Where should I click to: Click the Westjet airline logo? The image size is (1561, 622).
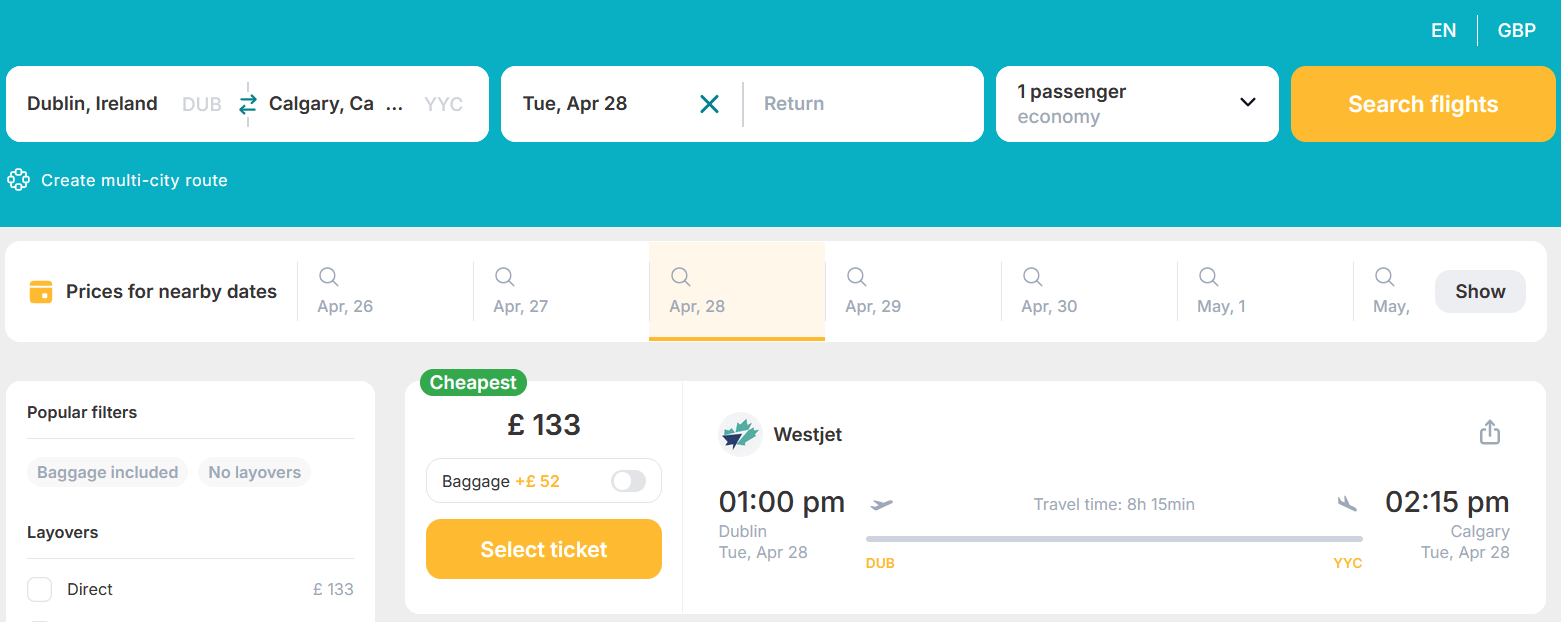coord(740,434)
